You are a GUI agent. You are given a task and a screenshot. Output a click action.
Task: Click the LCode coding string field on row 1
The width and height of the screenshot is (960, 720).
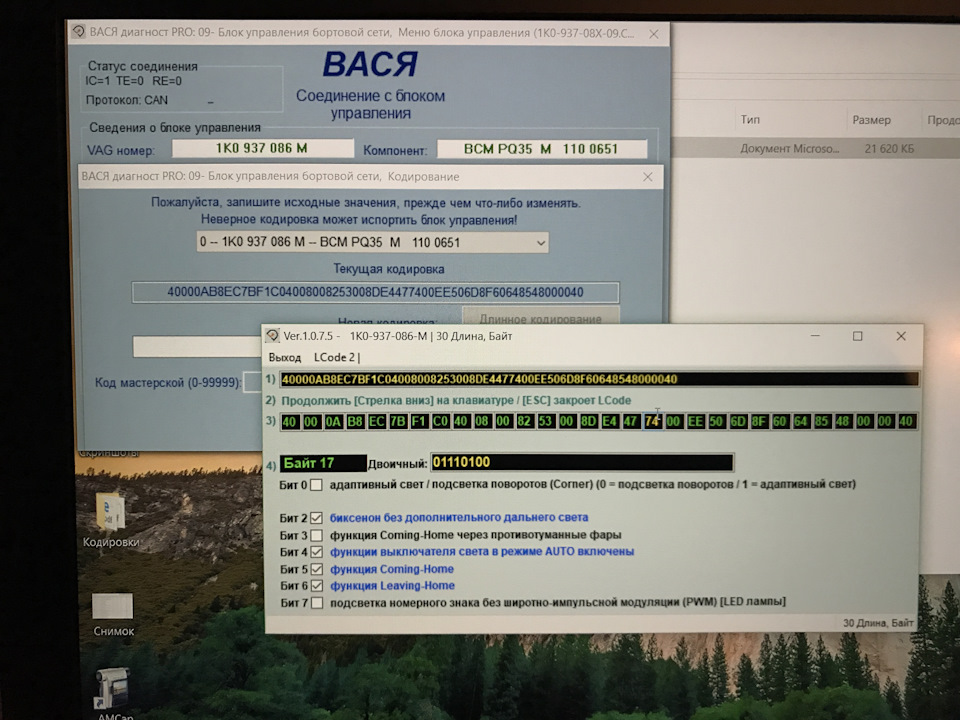click(x=599, y=379)
